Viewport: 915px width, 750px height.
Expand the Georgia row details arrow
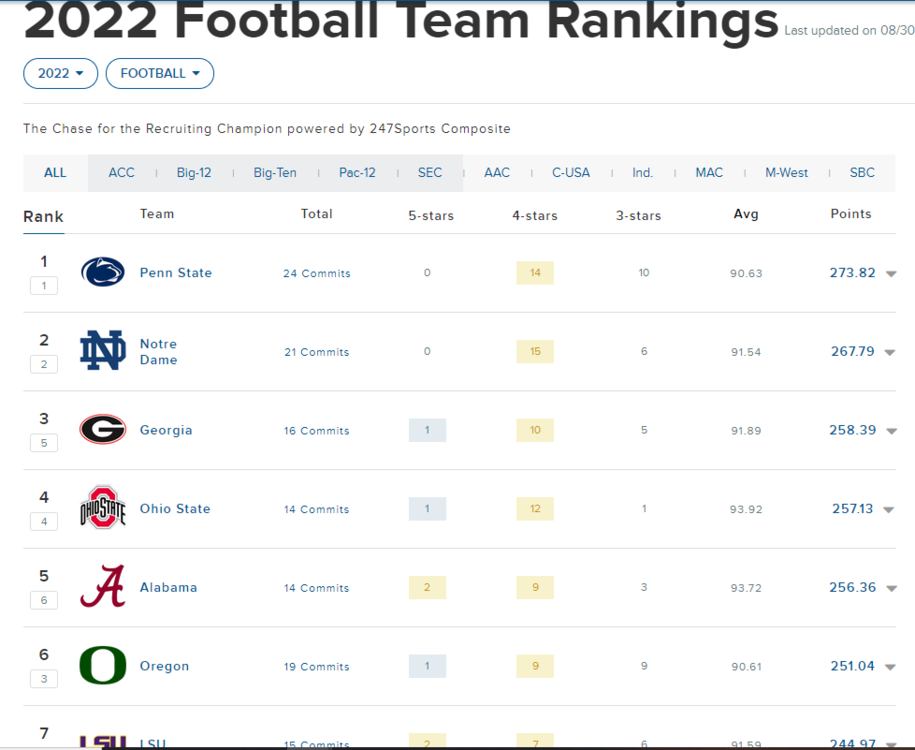click(891, 431)
